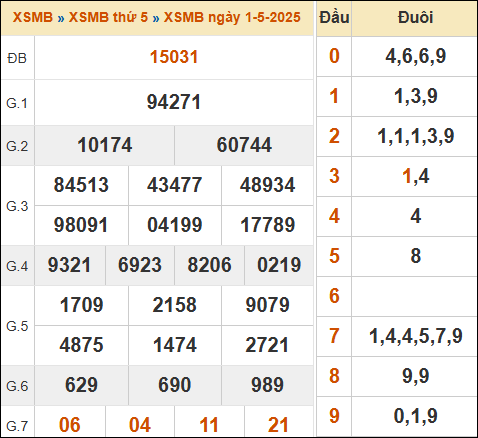Open the XSMB breadcrumb link

point(33,17)
